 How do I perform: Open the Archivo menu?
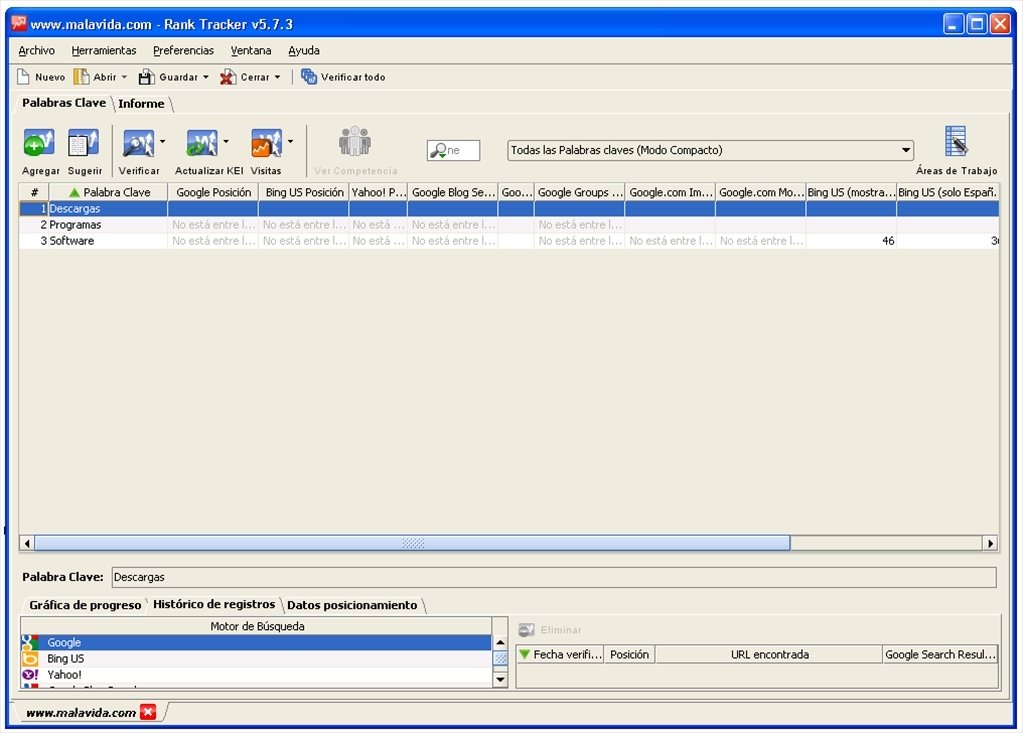point(37,50)
